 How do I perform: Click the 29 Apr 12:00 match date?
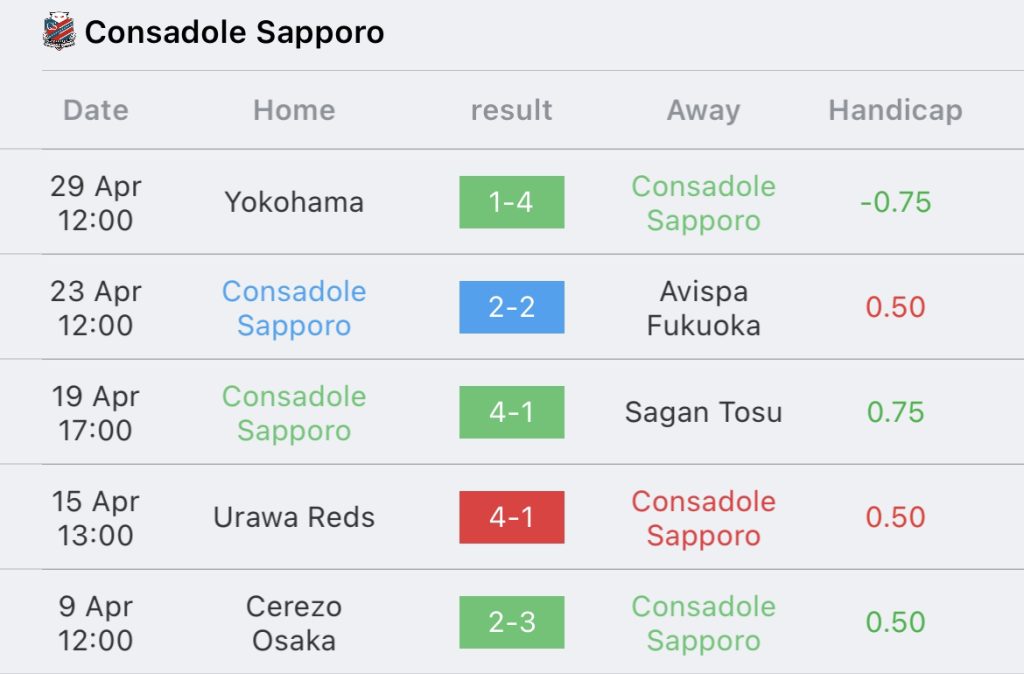pyautogui.click(x=96, y=203)
